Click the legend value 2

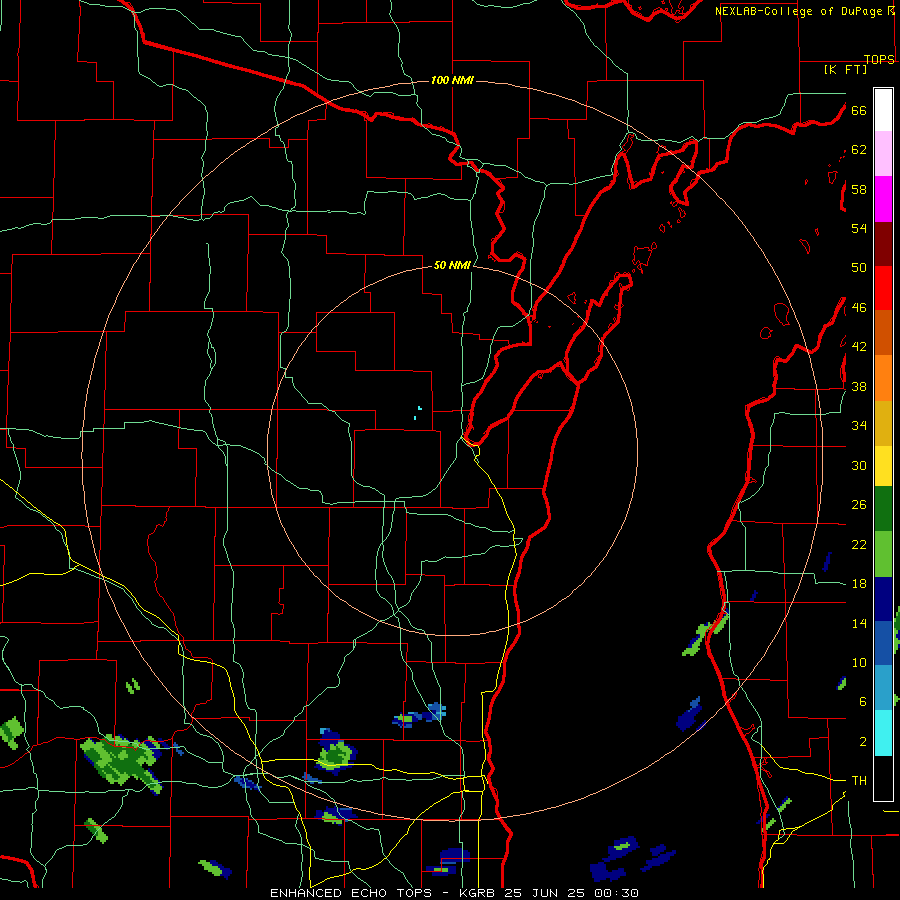pos(862,742)
